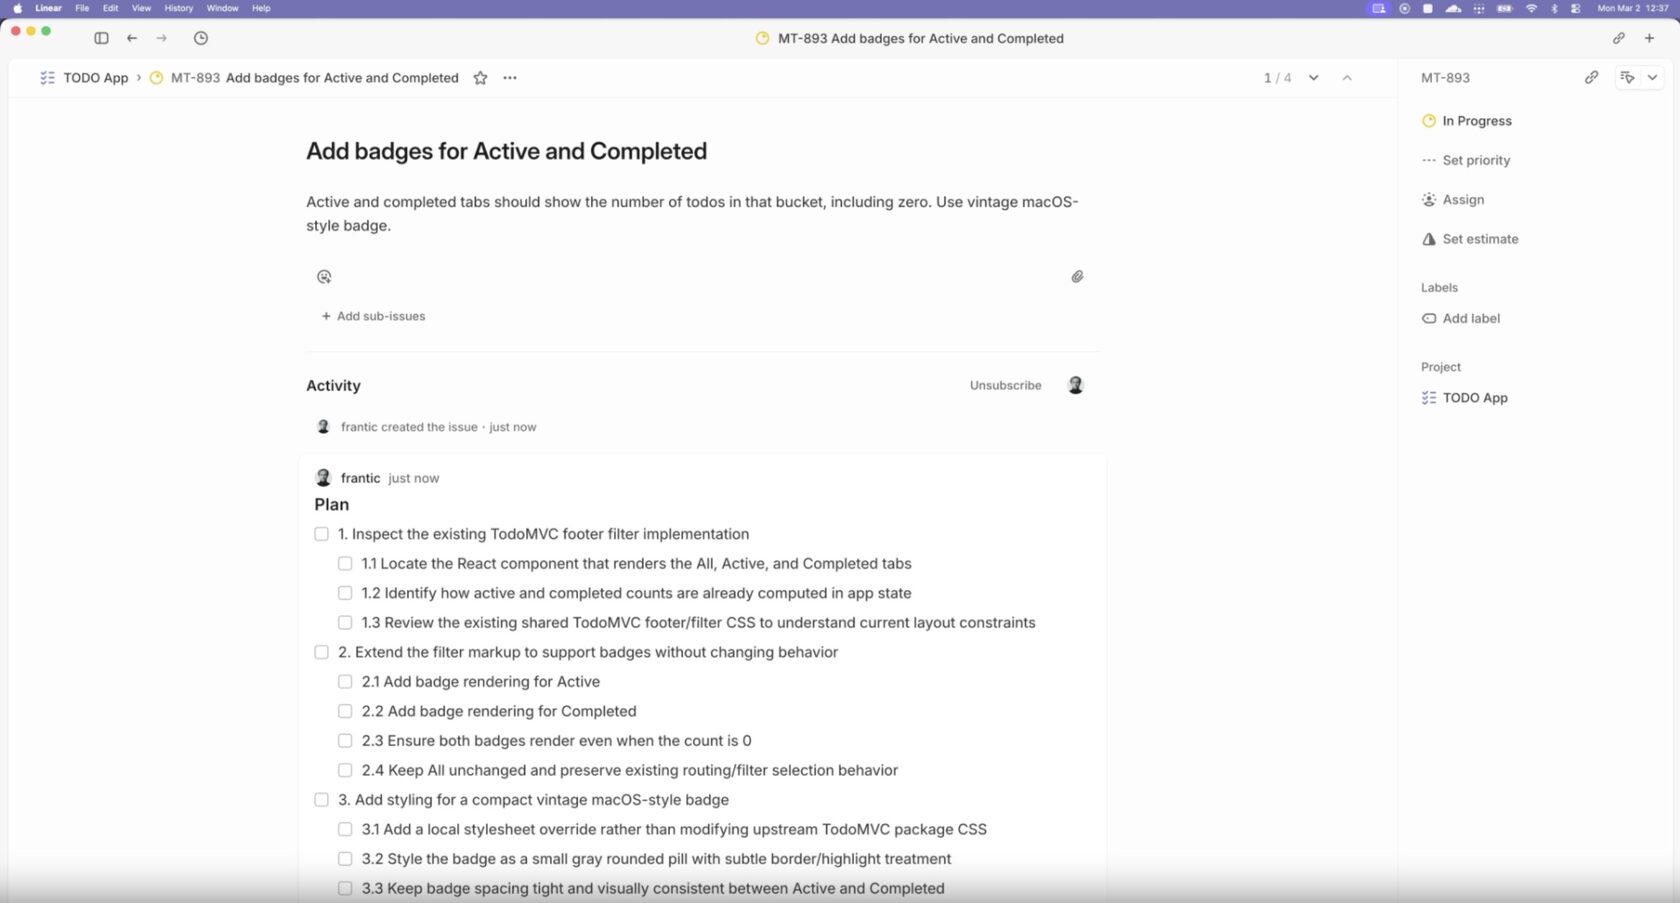The height and width of the screenshot is (903, 1680).
Task: Click the new tab plus icon
Action: [x=1649, y=38]
